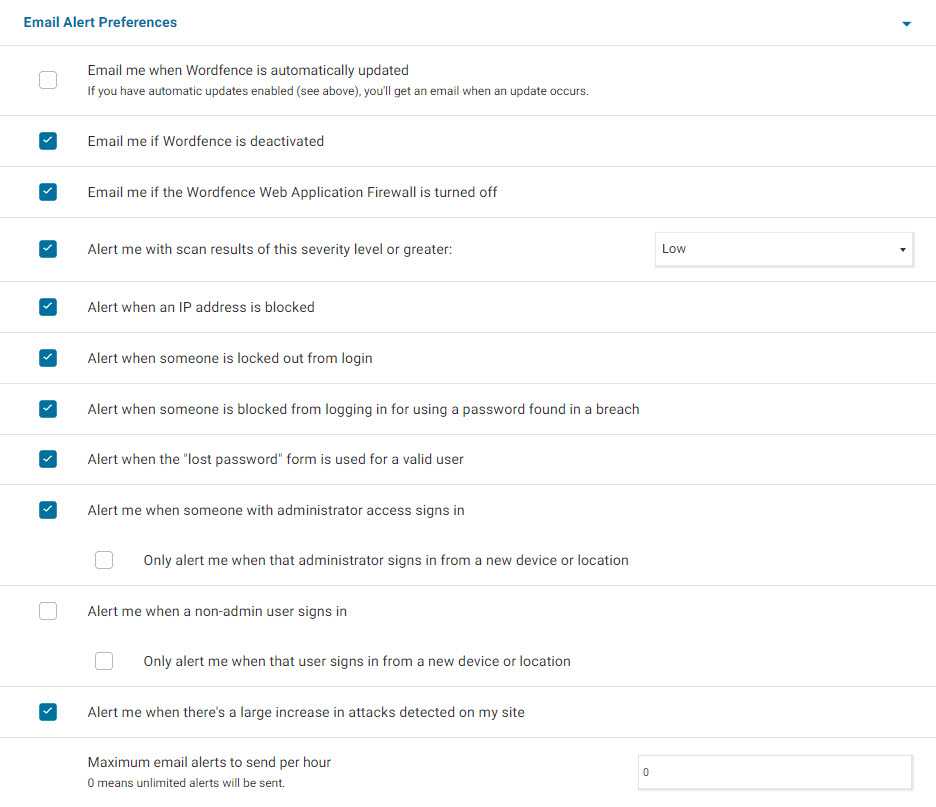Open the dropdown arrow next to Low
Viewport: 936px width, 807px height.
point(903,249)
